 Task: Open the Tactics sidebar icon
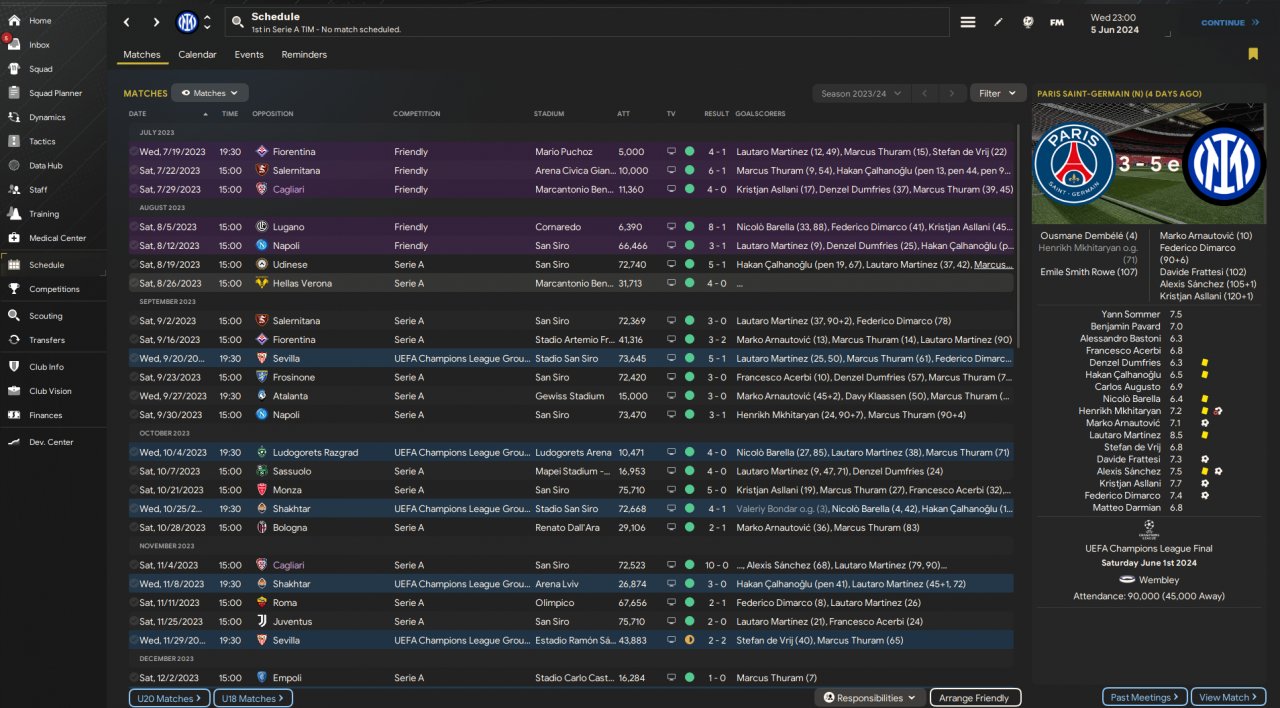pos(14,141)
